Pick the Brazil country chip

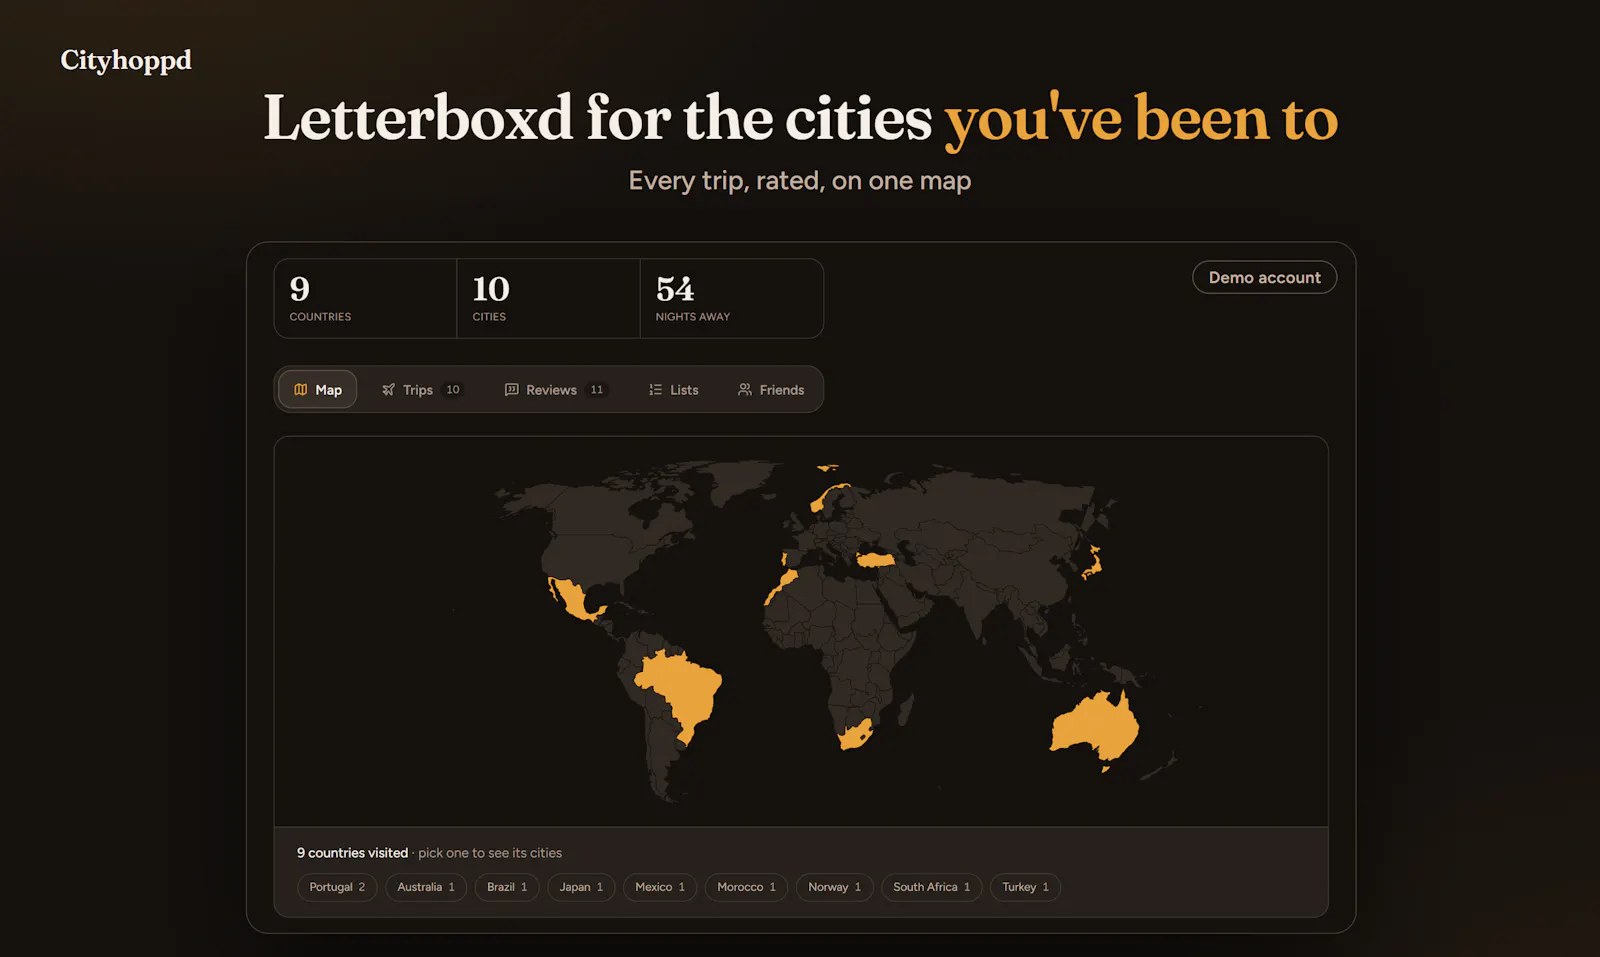pyautogui.click(x=507, y=887)
